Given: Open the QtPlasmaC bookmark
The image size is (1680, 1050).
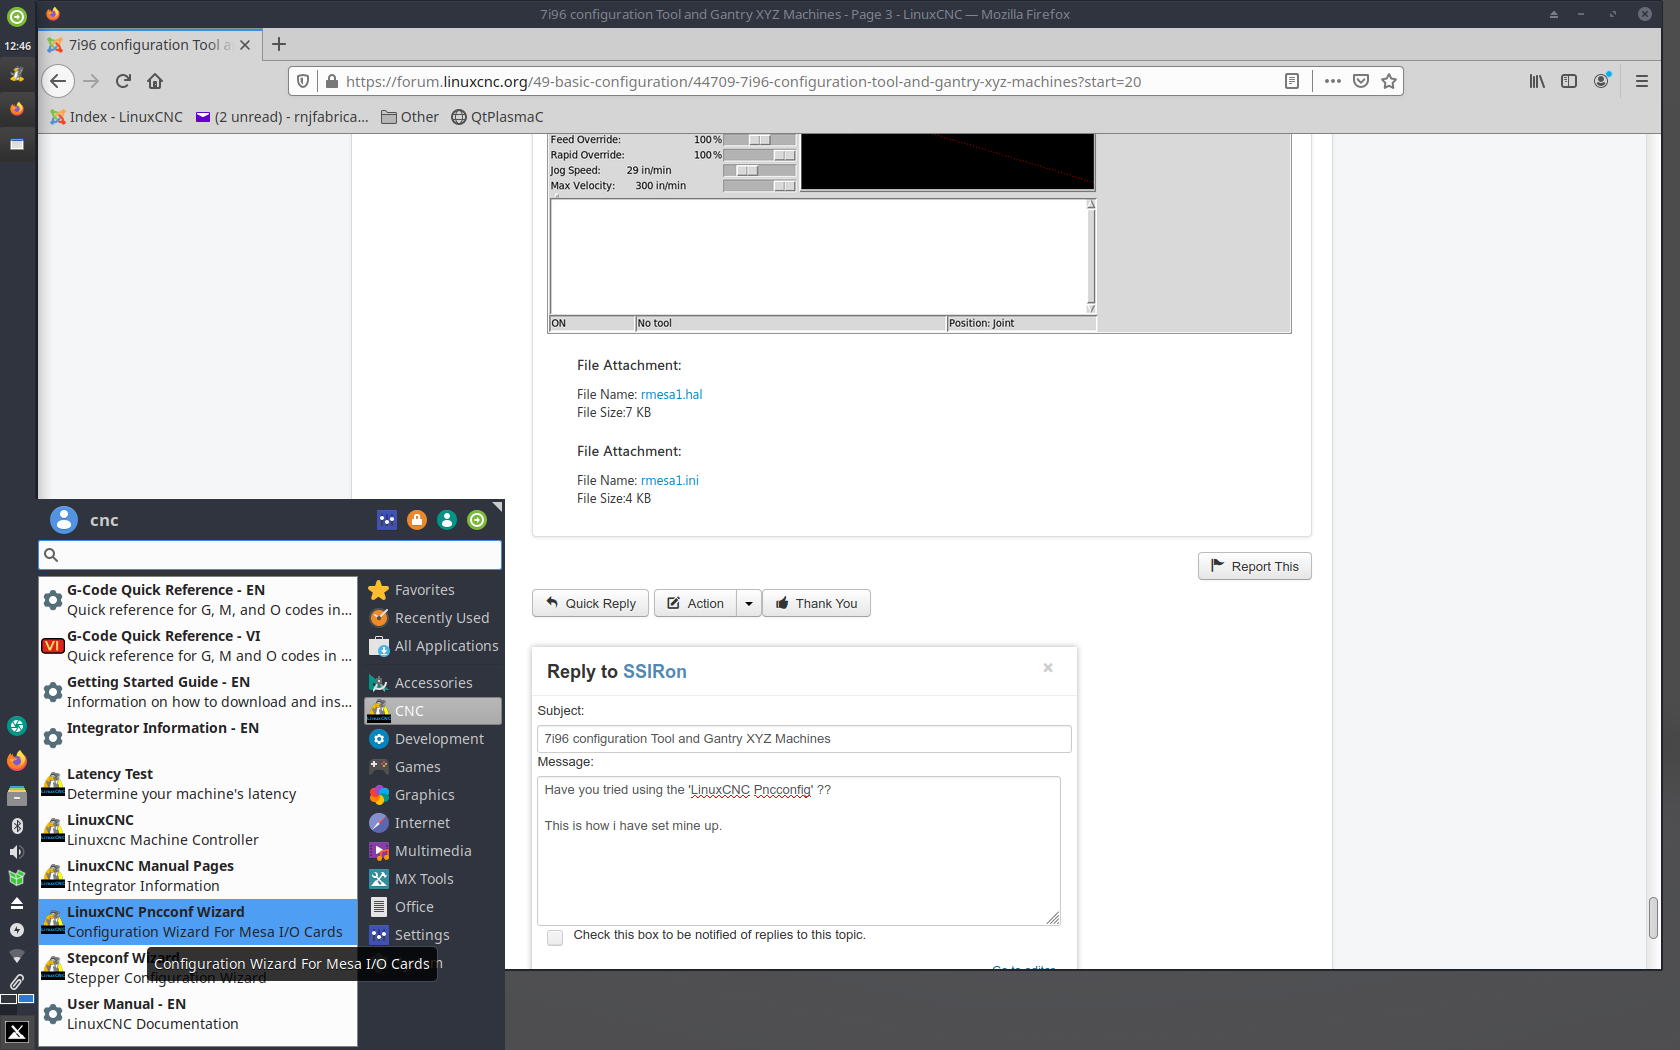Looking at the screenshot, I should pyautogui.click(x=497, y=117).
